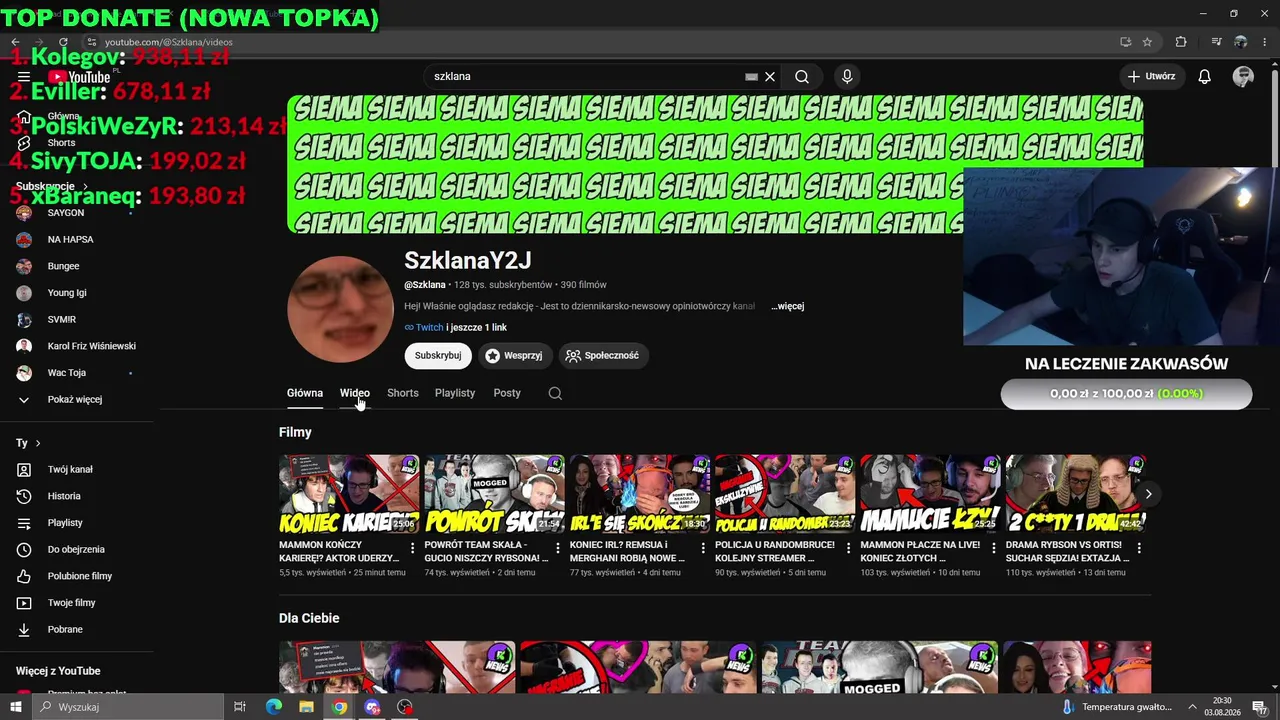Click the address bar URL

coord(169,42)
